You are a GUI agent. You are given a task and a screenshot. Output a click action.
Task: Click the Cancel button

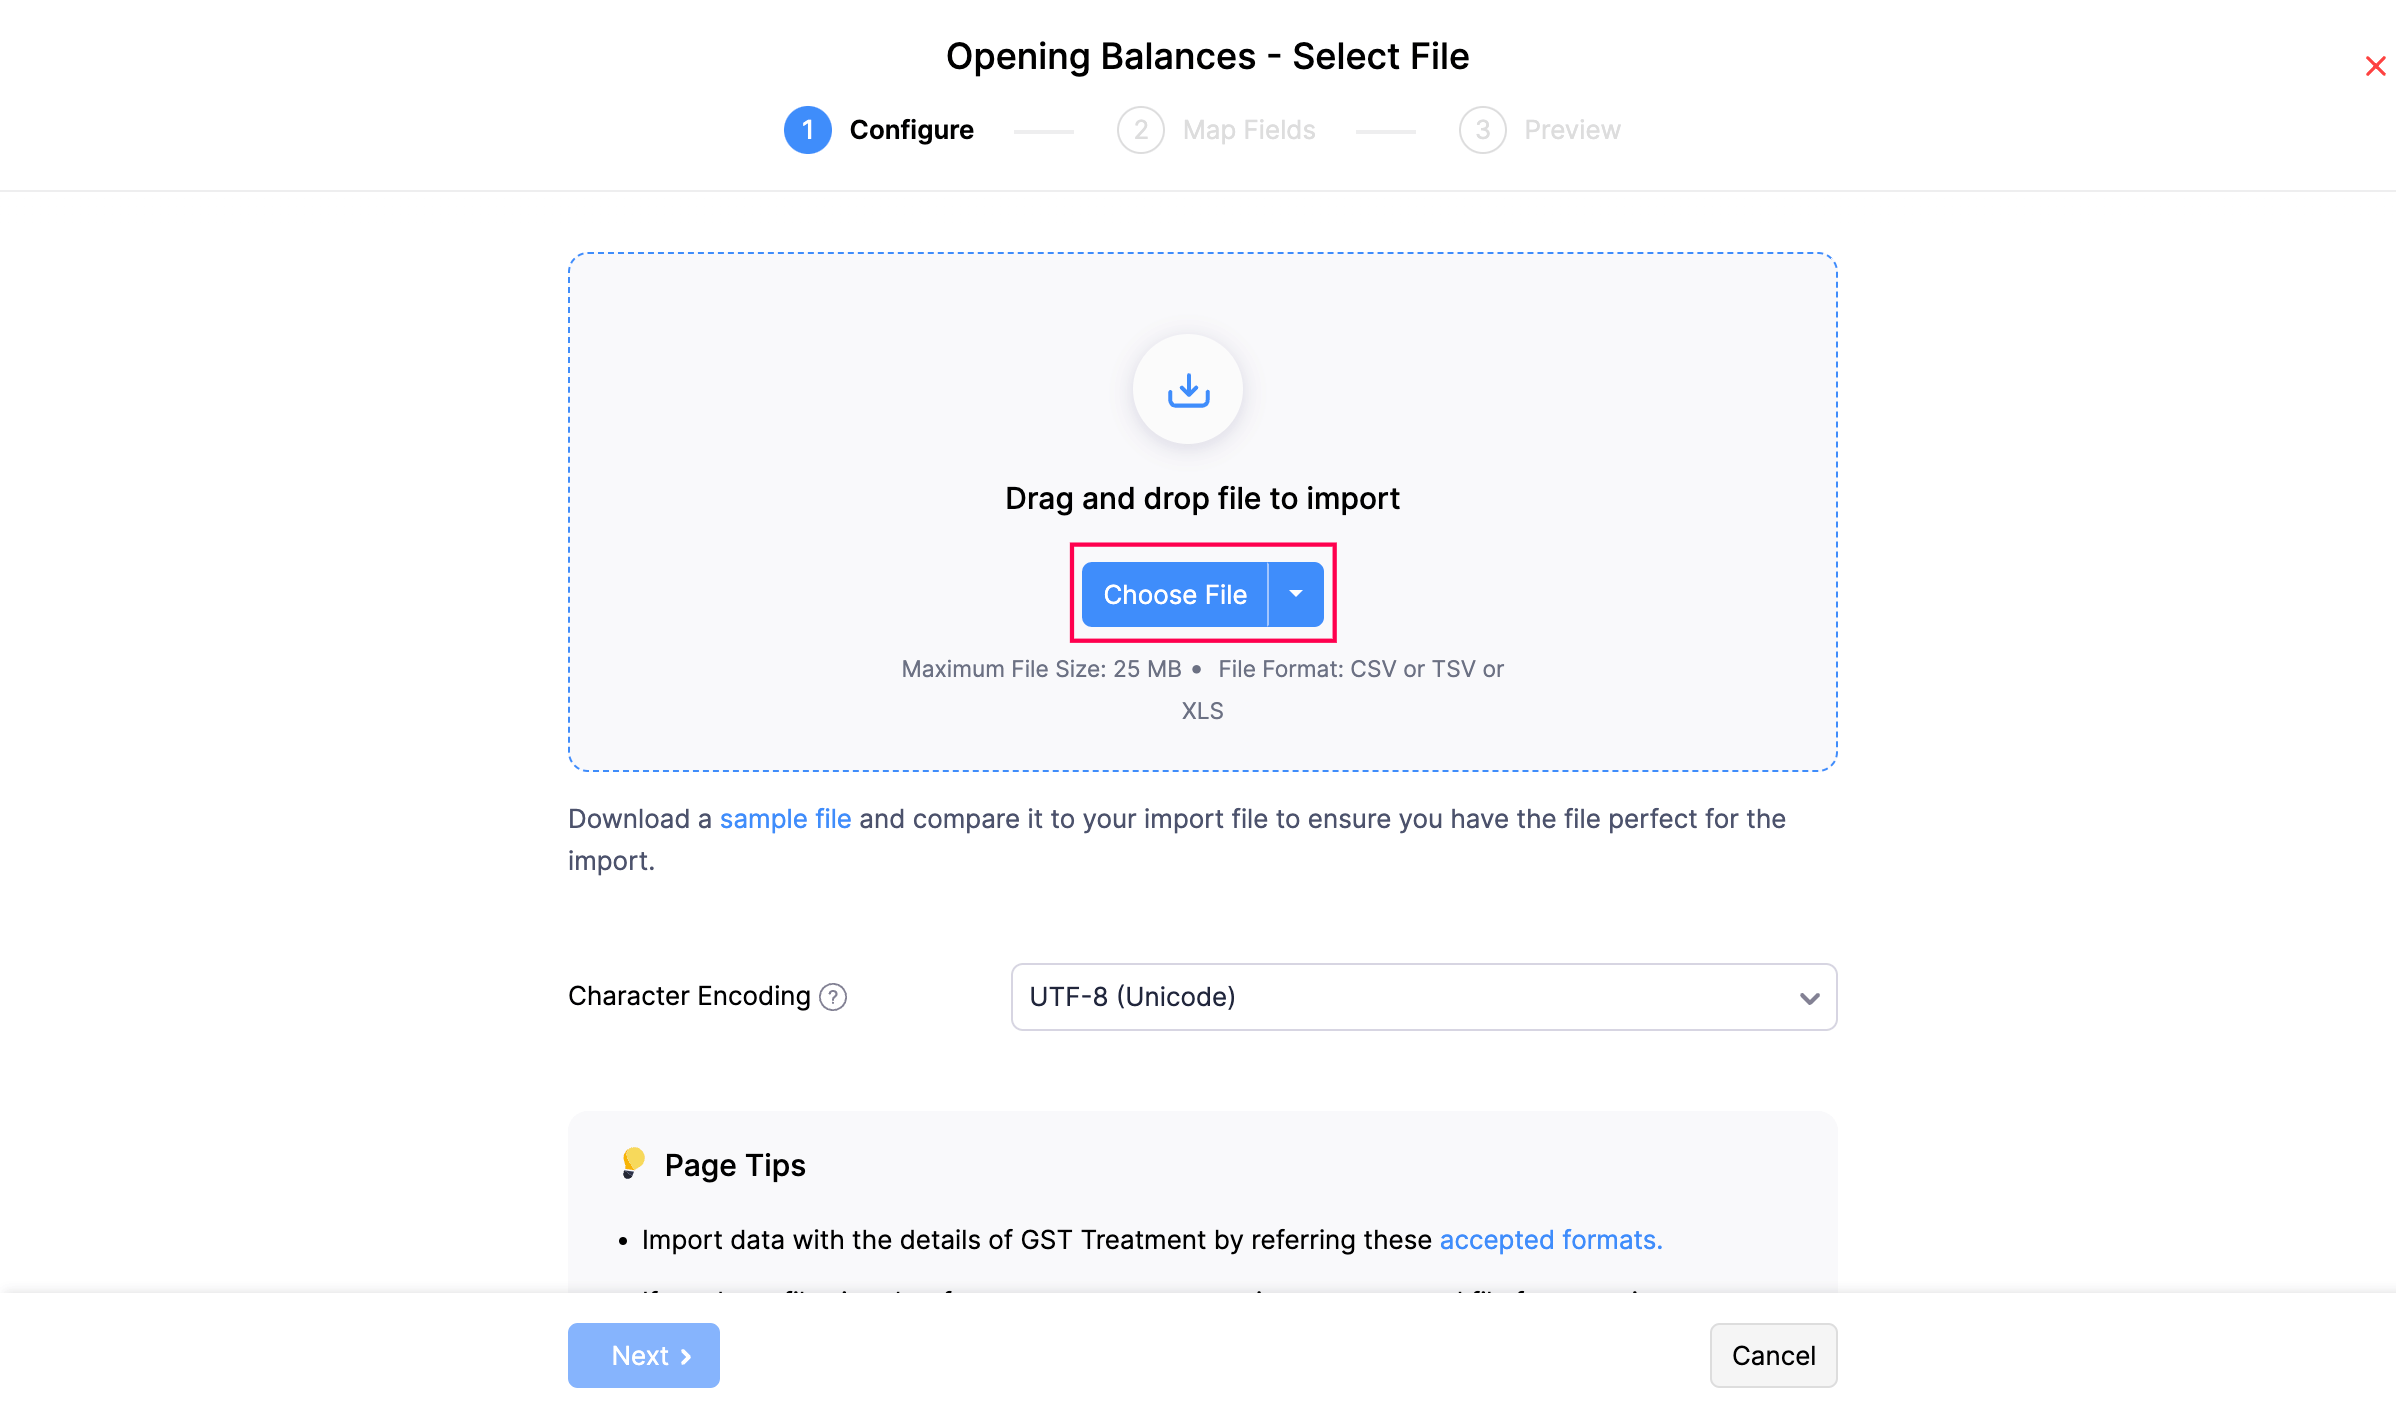(1772, 1355)
